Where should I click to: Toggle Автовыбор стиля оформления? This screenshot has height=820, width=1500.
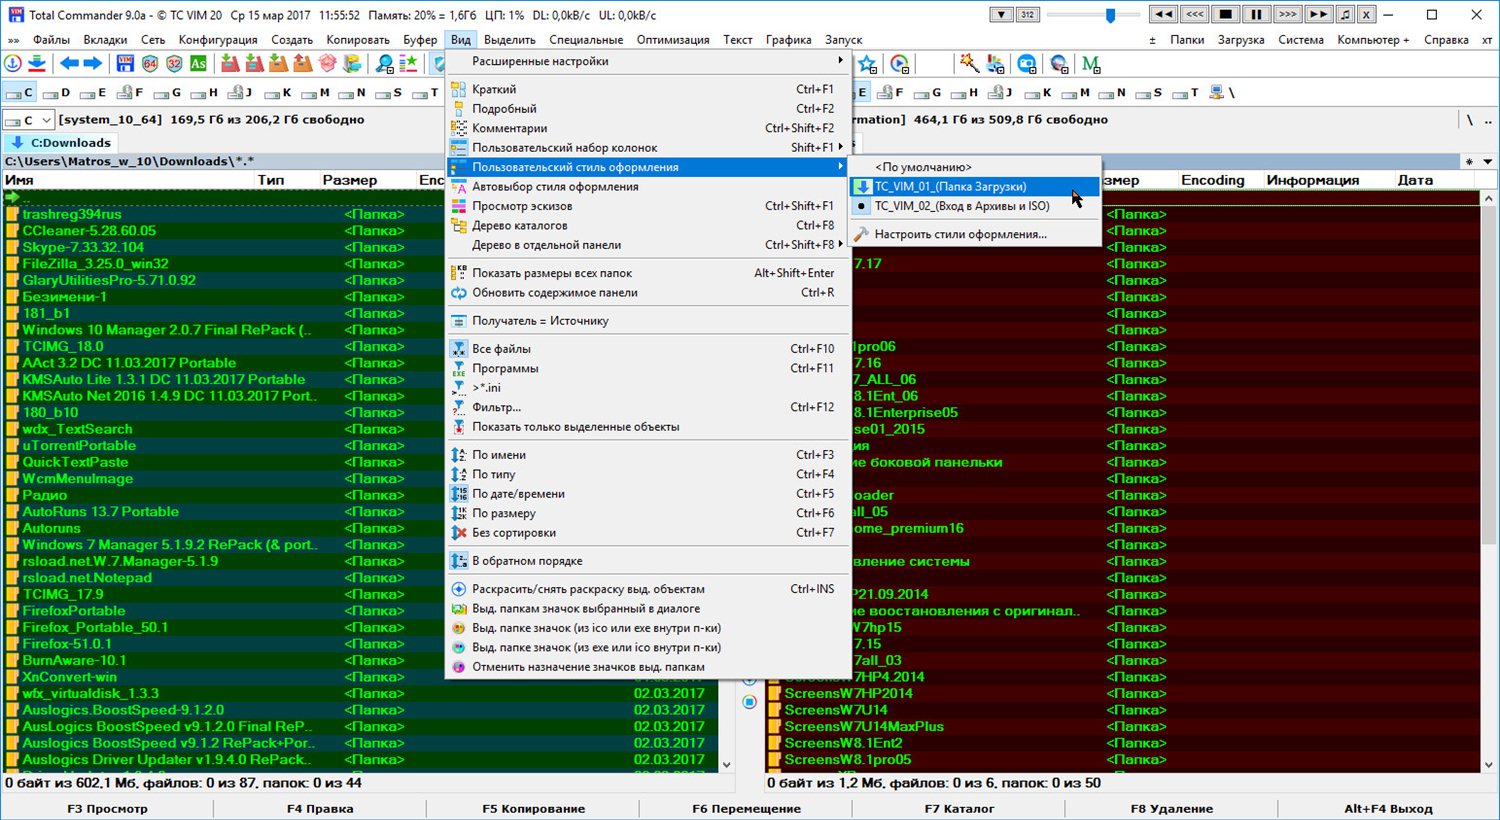pyautogui.click(x=647, y=187)
